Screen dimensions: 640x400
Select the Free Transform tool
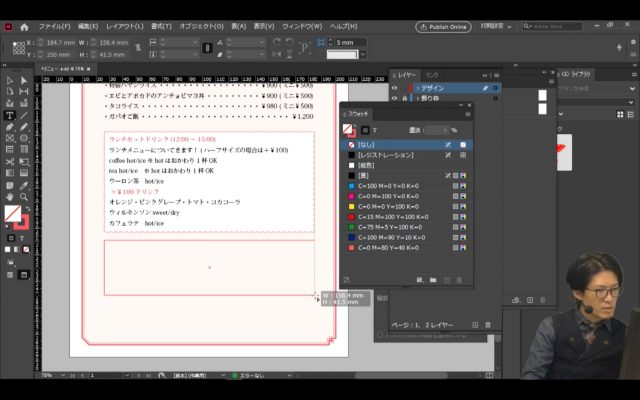pyautogui.click(x=24, y=162)
